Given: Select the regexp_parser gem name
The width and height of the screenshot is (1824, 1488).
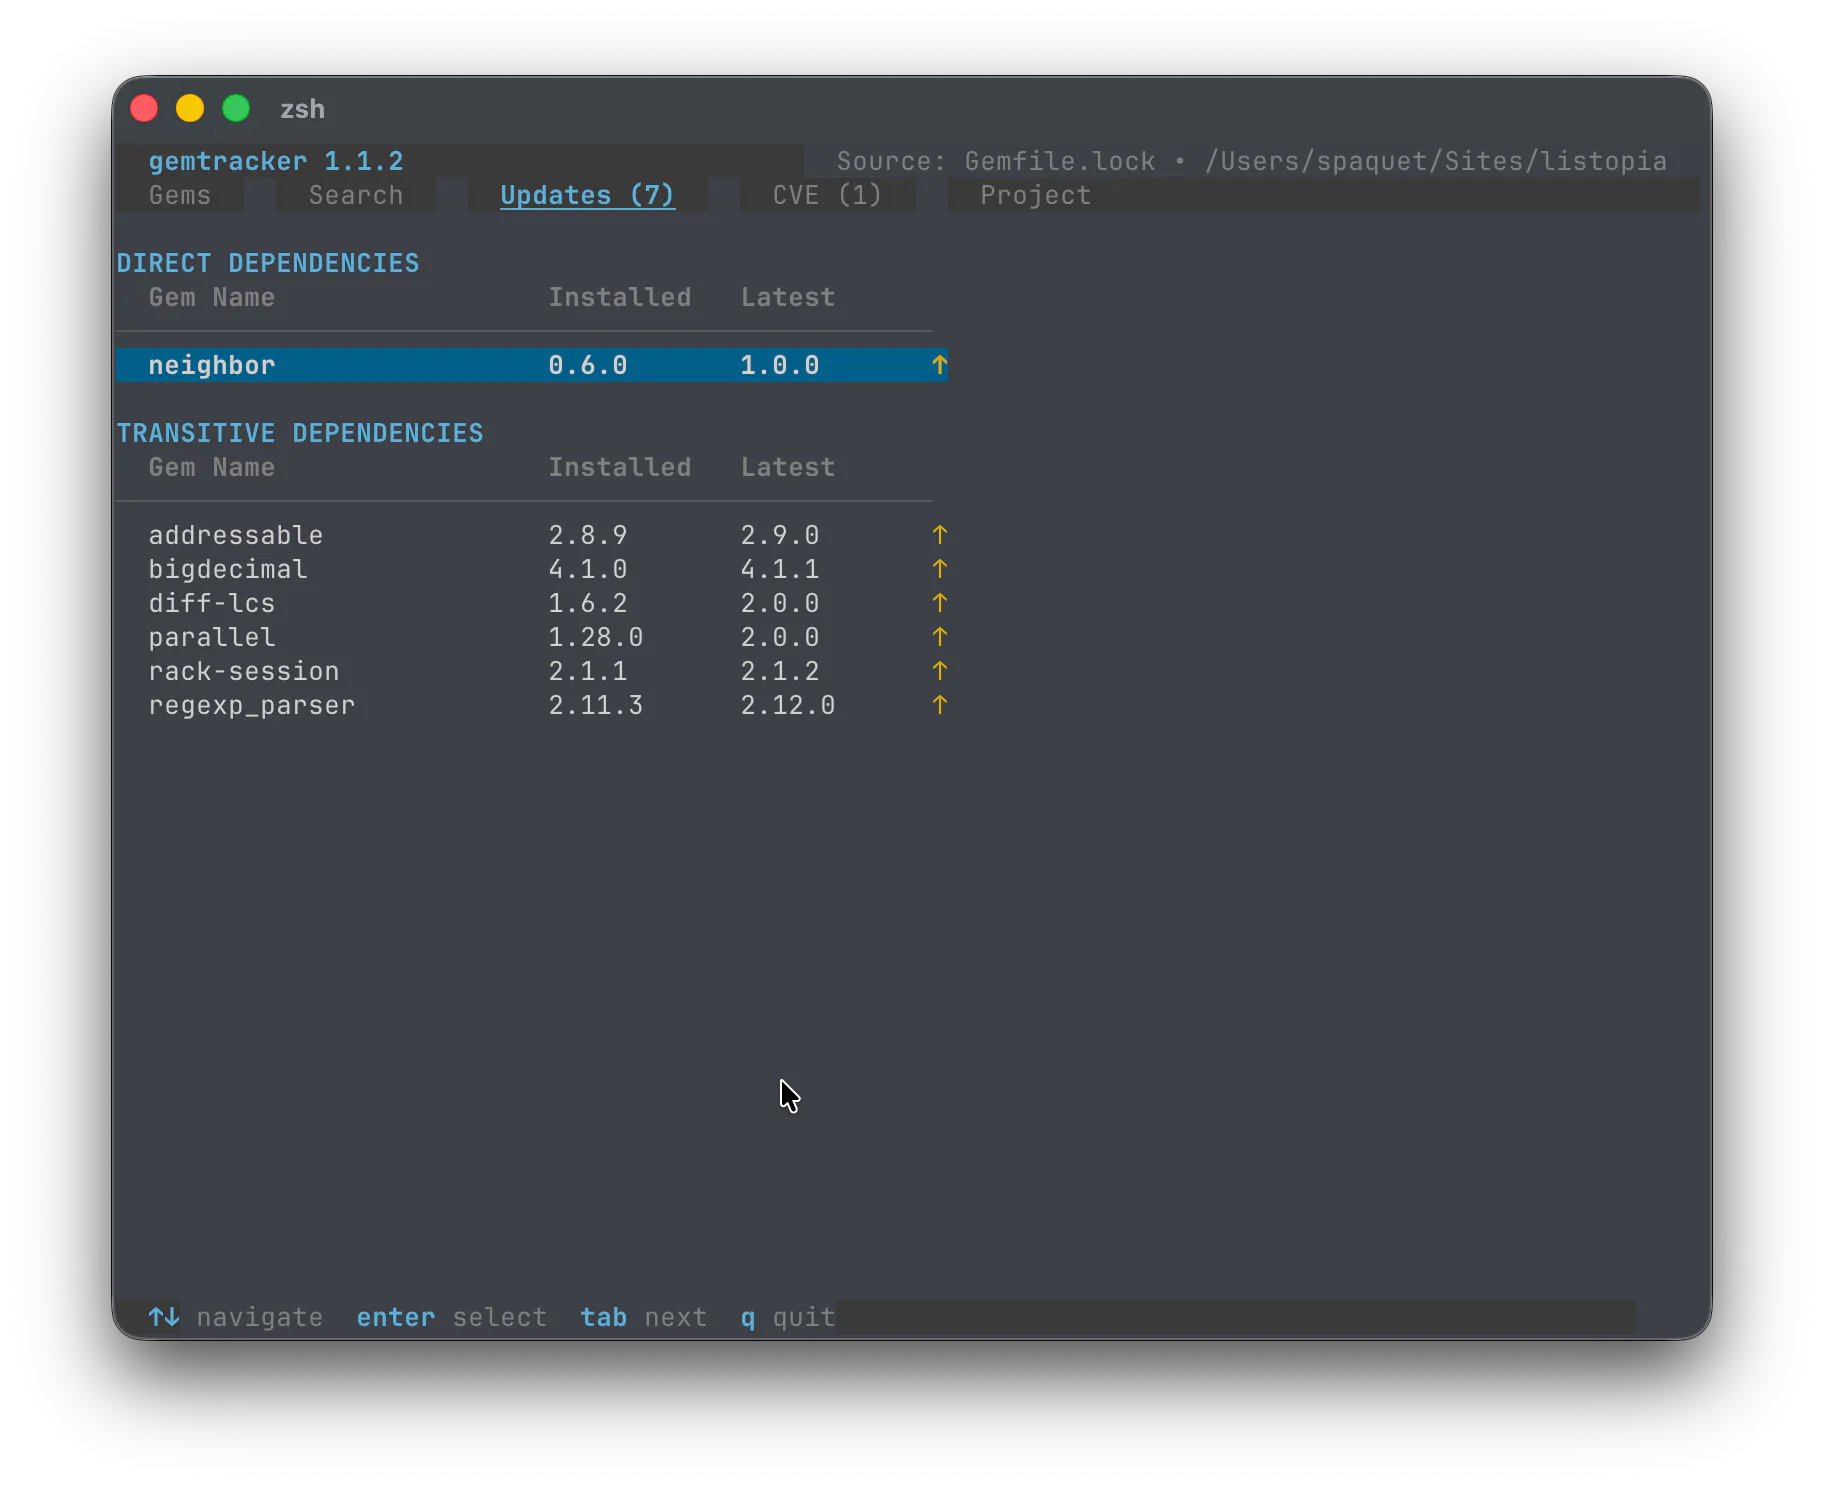Looking at the screenshot, I should point(252,705).
